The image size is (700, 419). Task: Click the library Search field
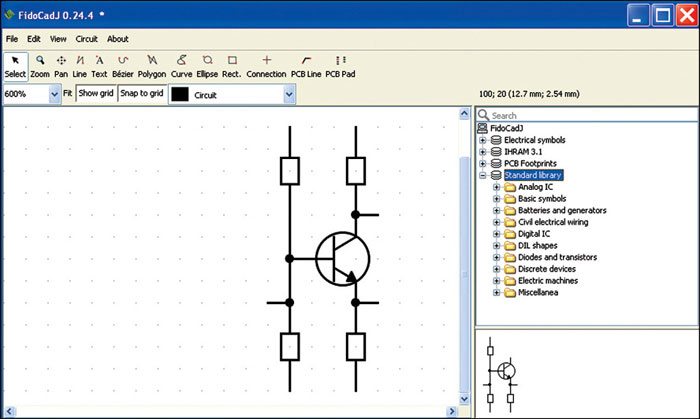pyautogui.click(x=590, y=115)
